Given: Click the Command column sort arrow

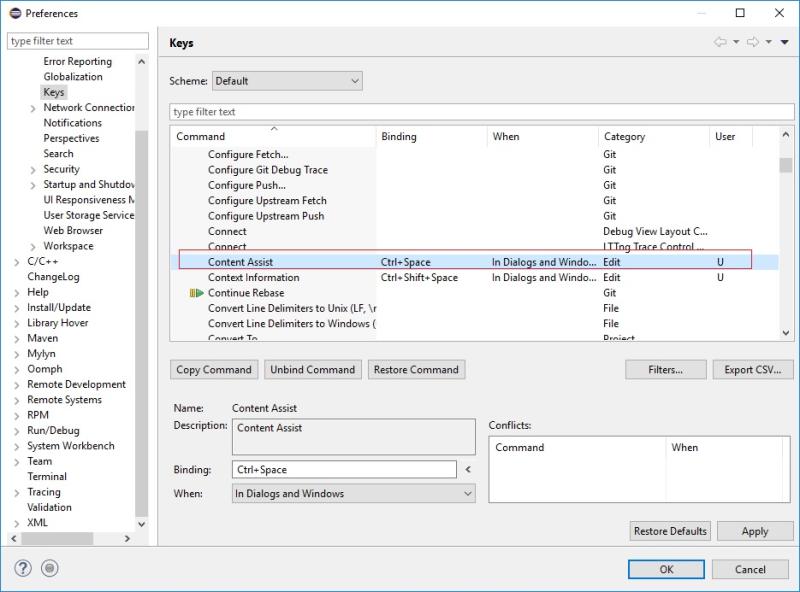Looking at the screenshot, I should (274, 129).
